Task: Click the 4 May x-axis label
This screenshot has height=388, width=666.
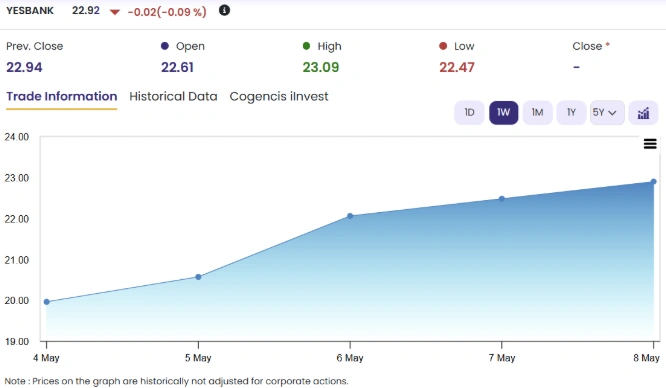Action: click(x=46, y=358)
